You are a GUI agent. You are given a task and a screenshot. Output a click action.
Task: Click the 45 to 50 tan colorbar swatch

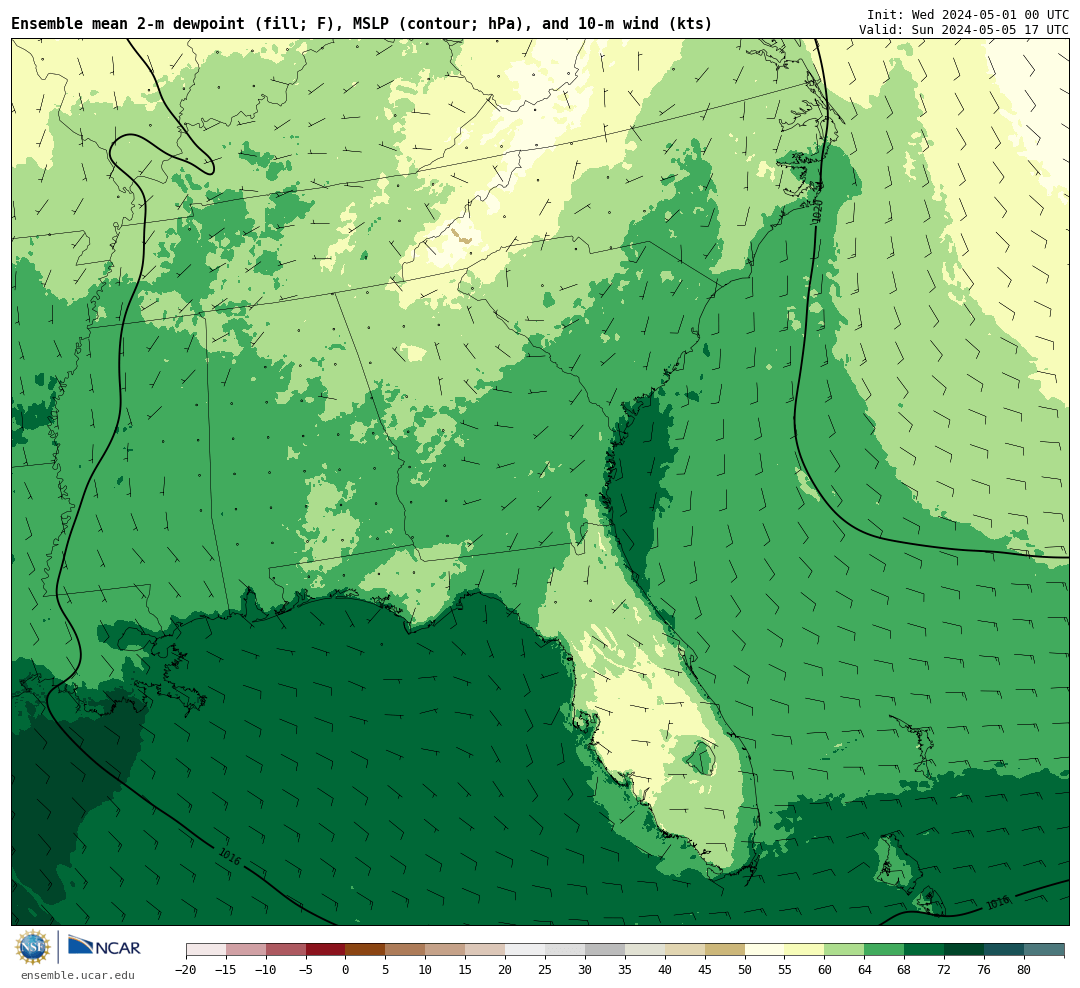point(725,950)
